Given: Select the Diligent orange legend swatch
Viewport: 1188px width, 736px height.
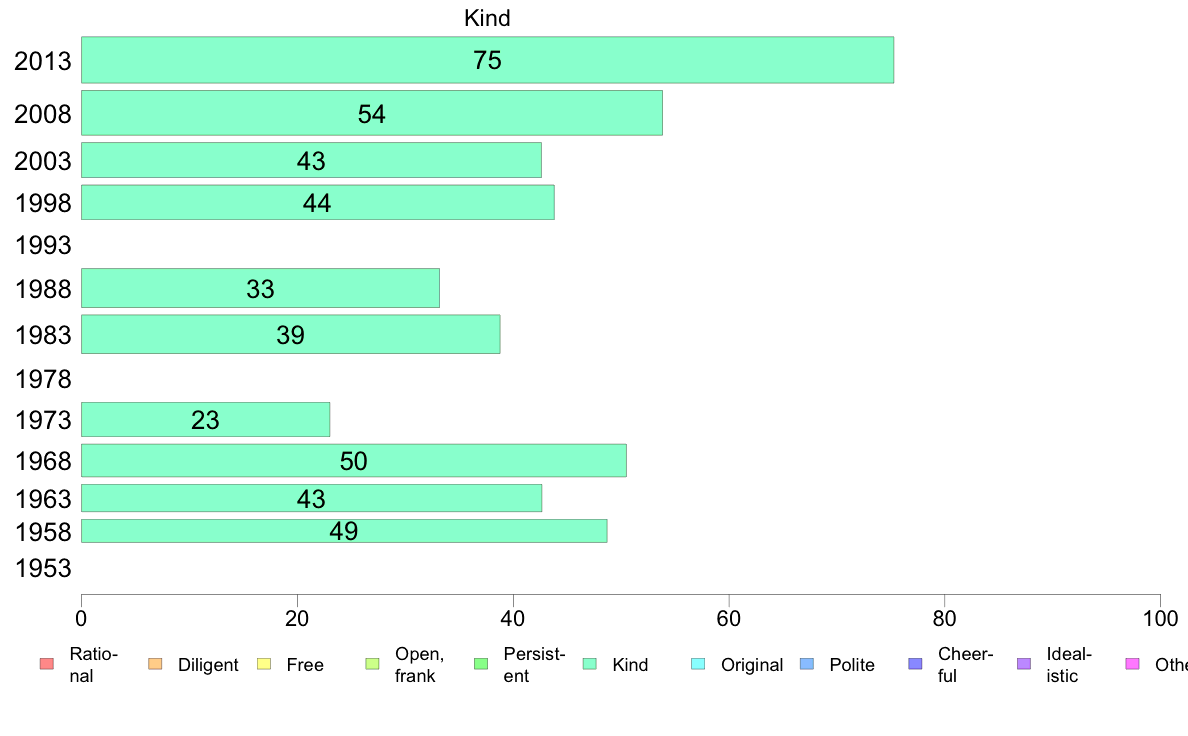Looking at the screenshot, I should point(155,664).
